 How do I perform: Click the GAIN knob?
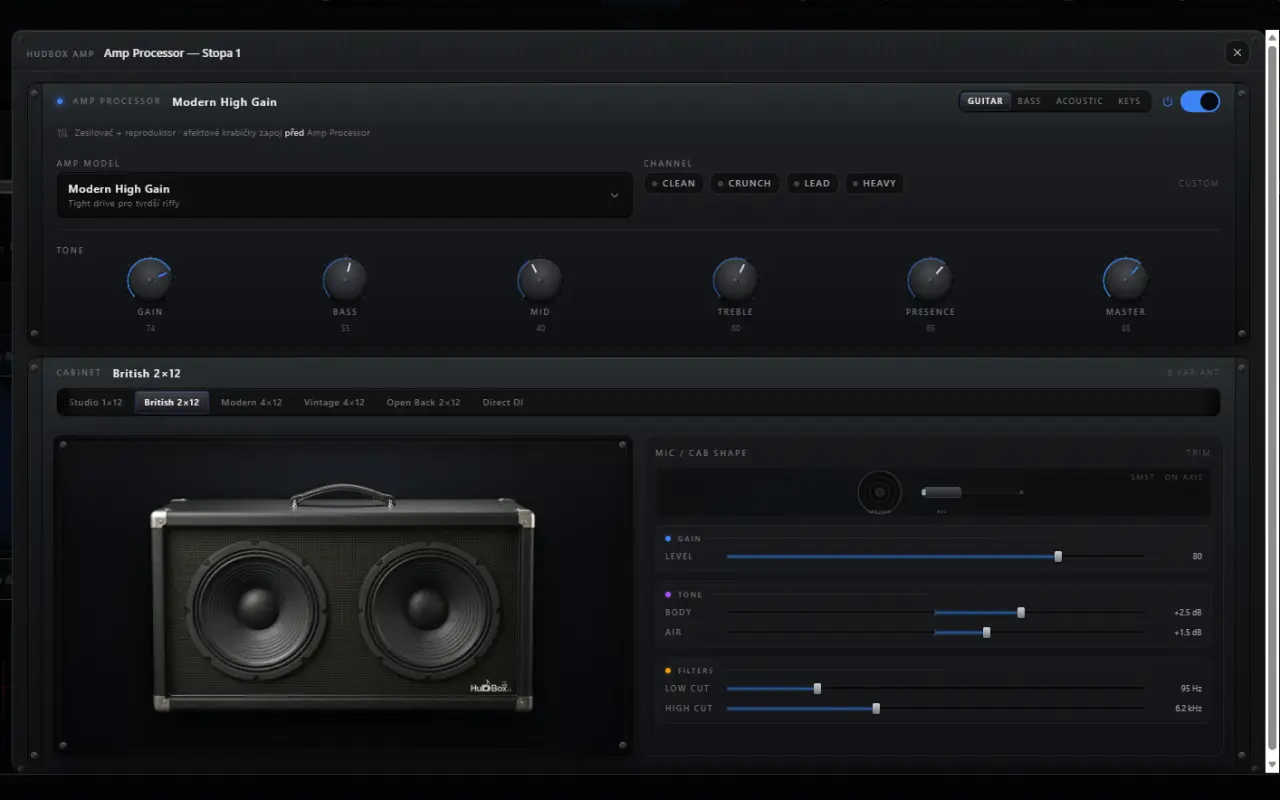[x=150, y=280]
